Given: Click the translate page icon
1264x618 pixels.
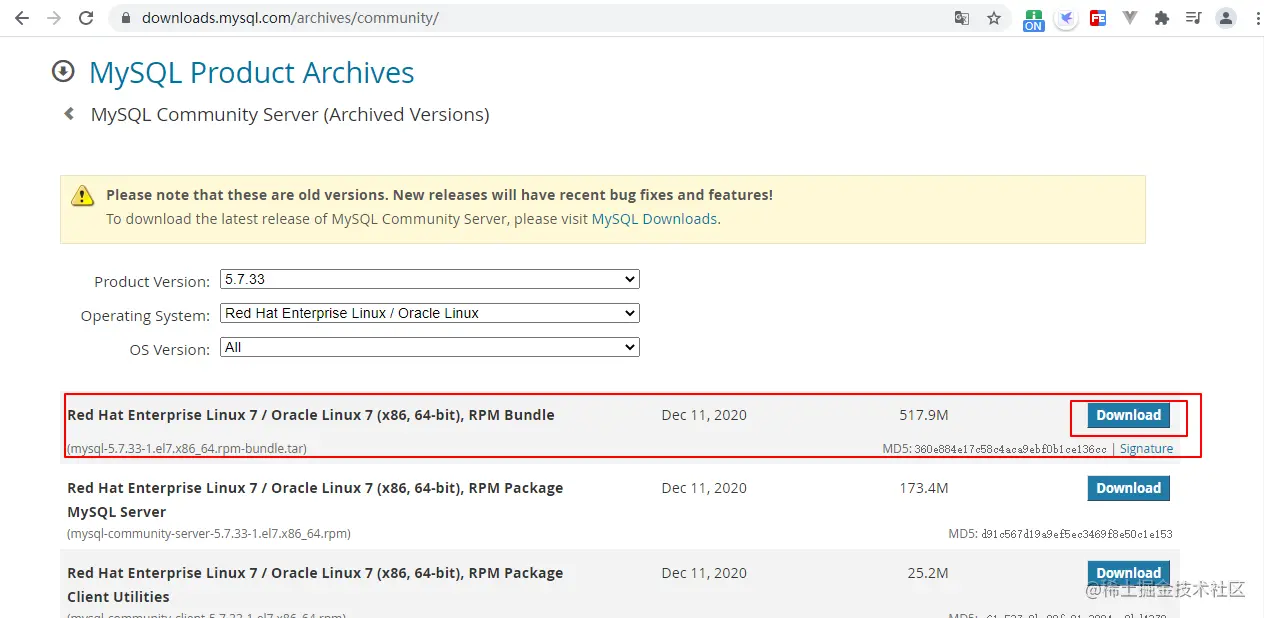Looking at the screenshot, I should [x=962, y=18].
